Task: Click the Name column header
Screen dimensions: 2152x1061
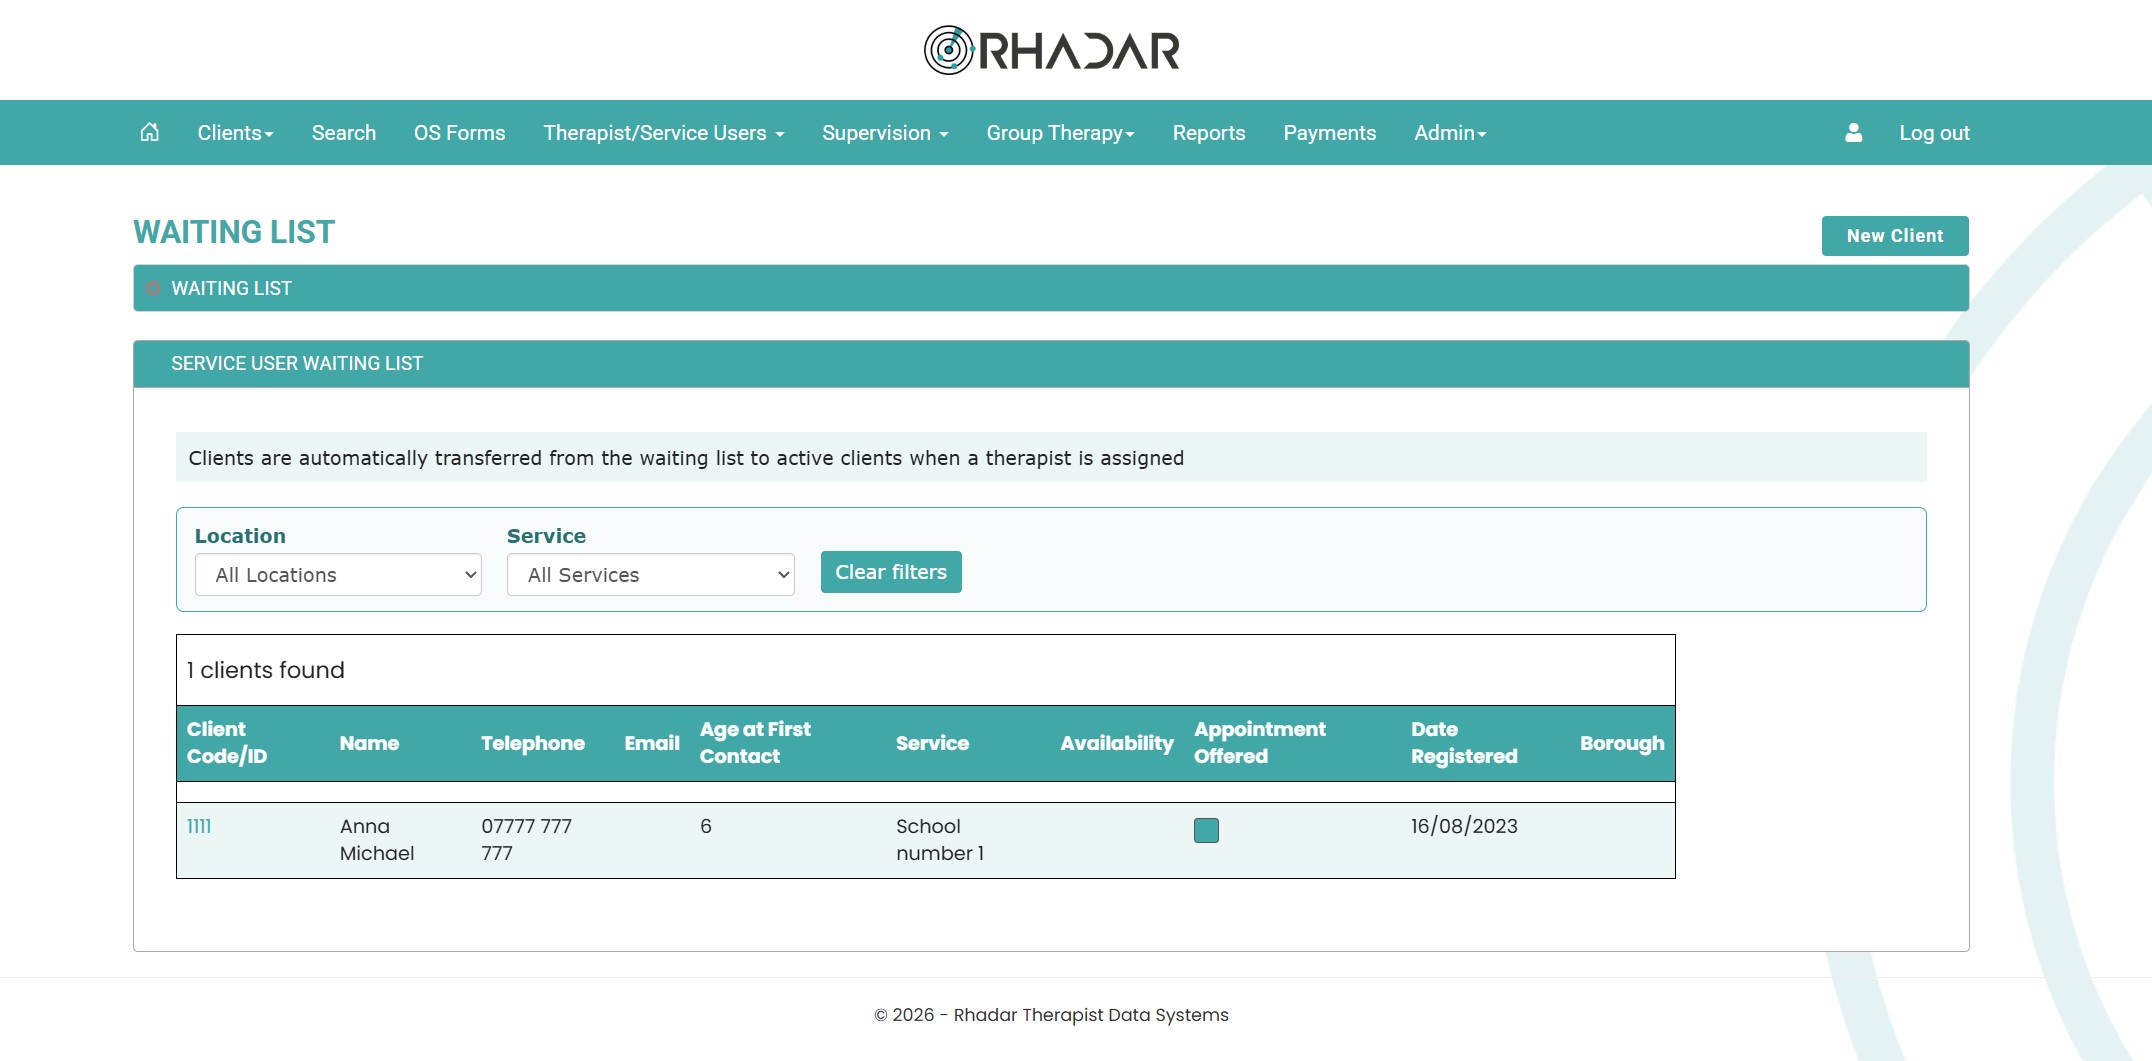Action: click(369, 743)
